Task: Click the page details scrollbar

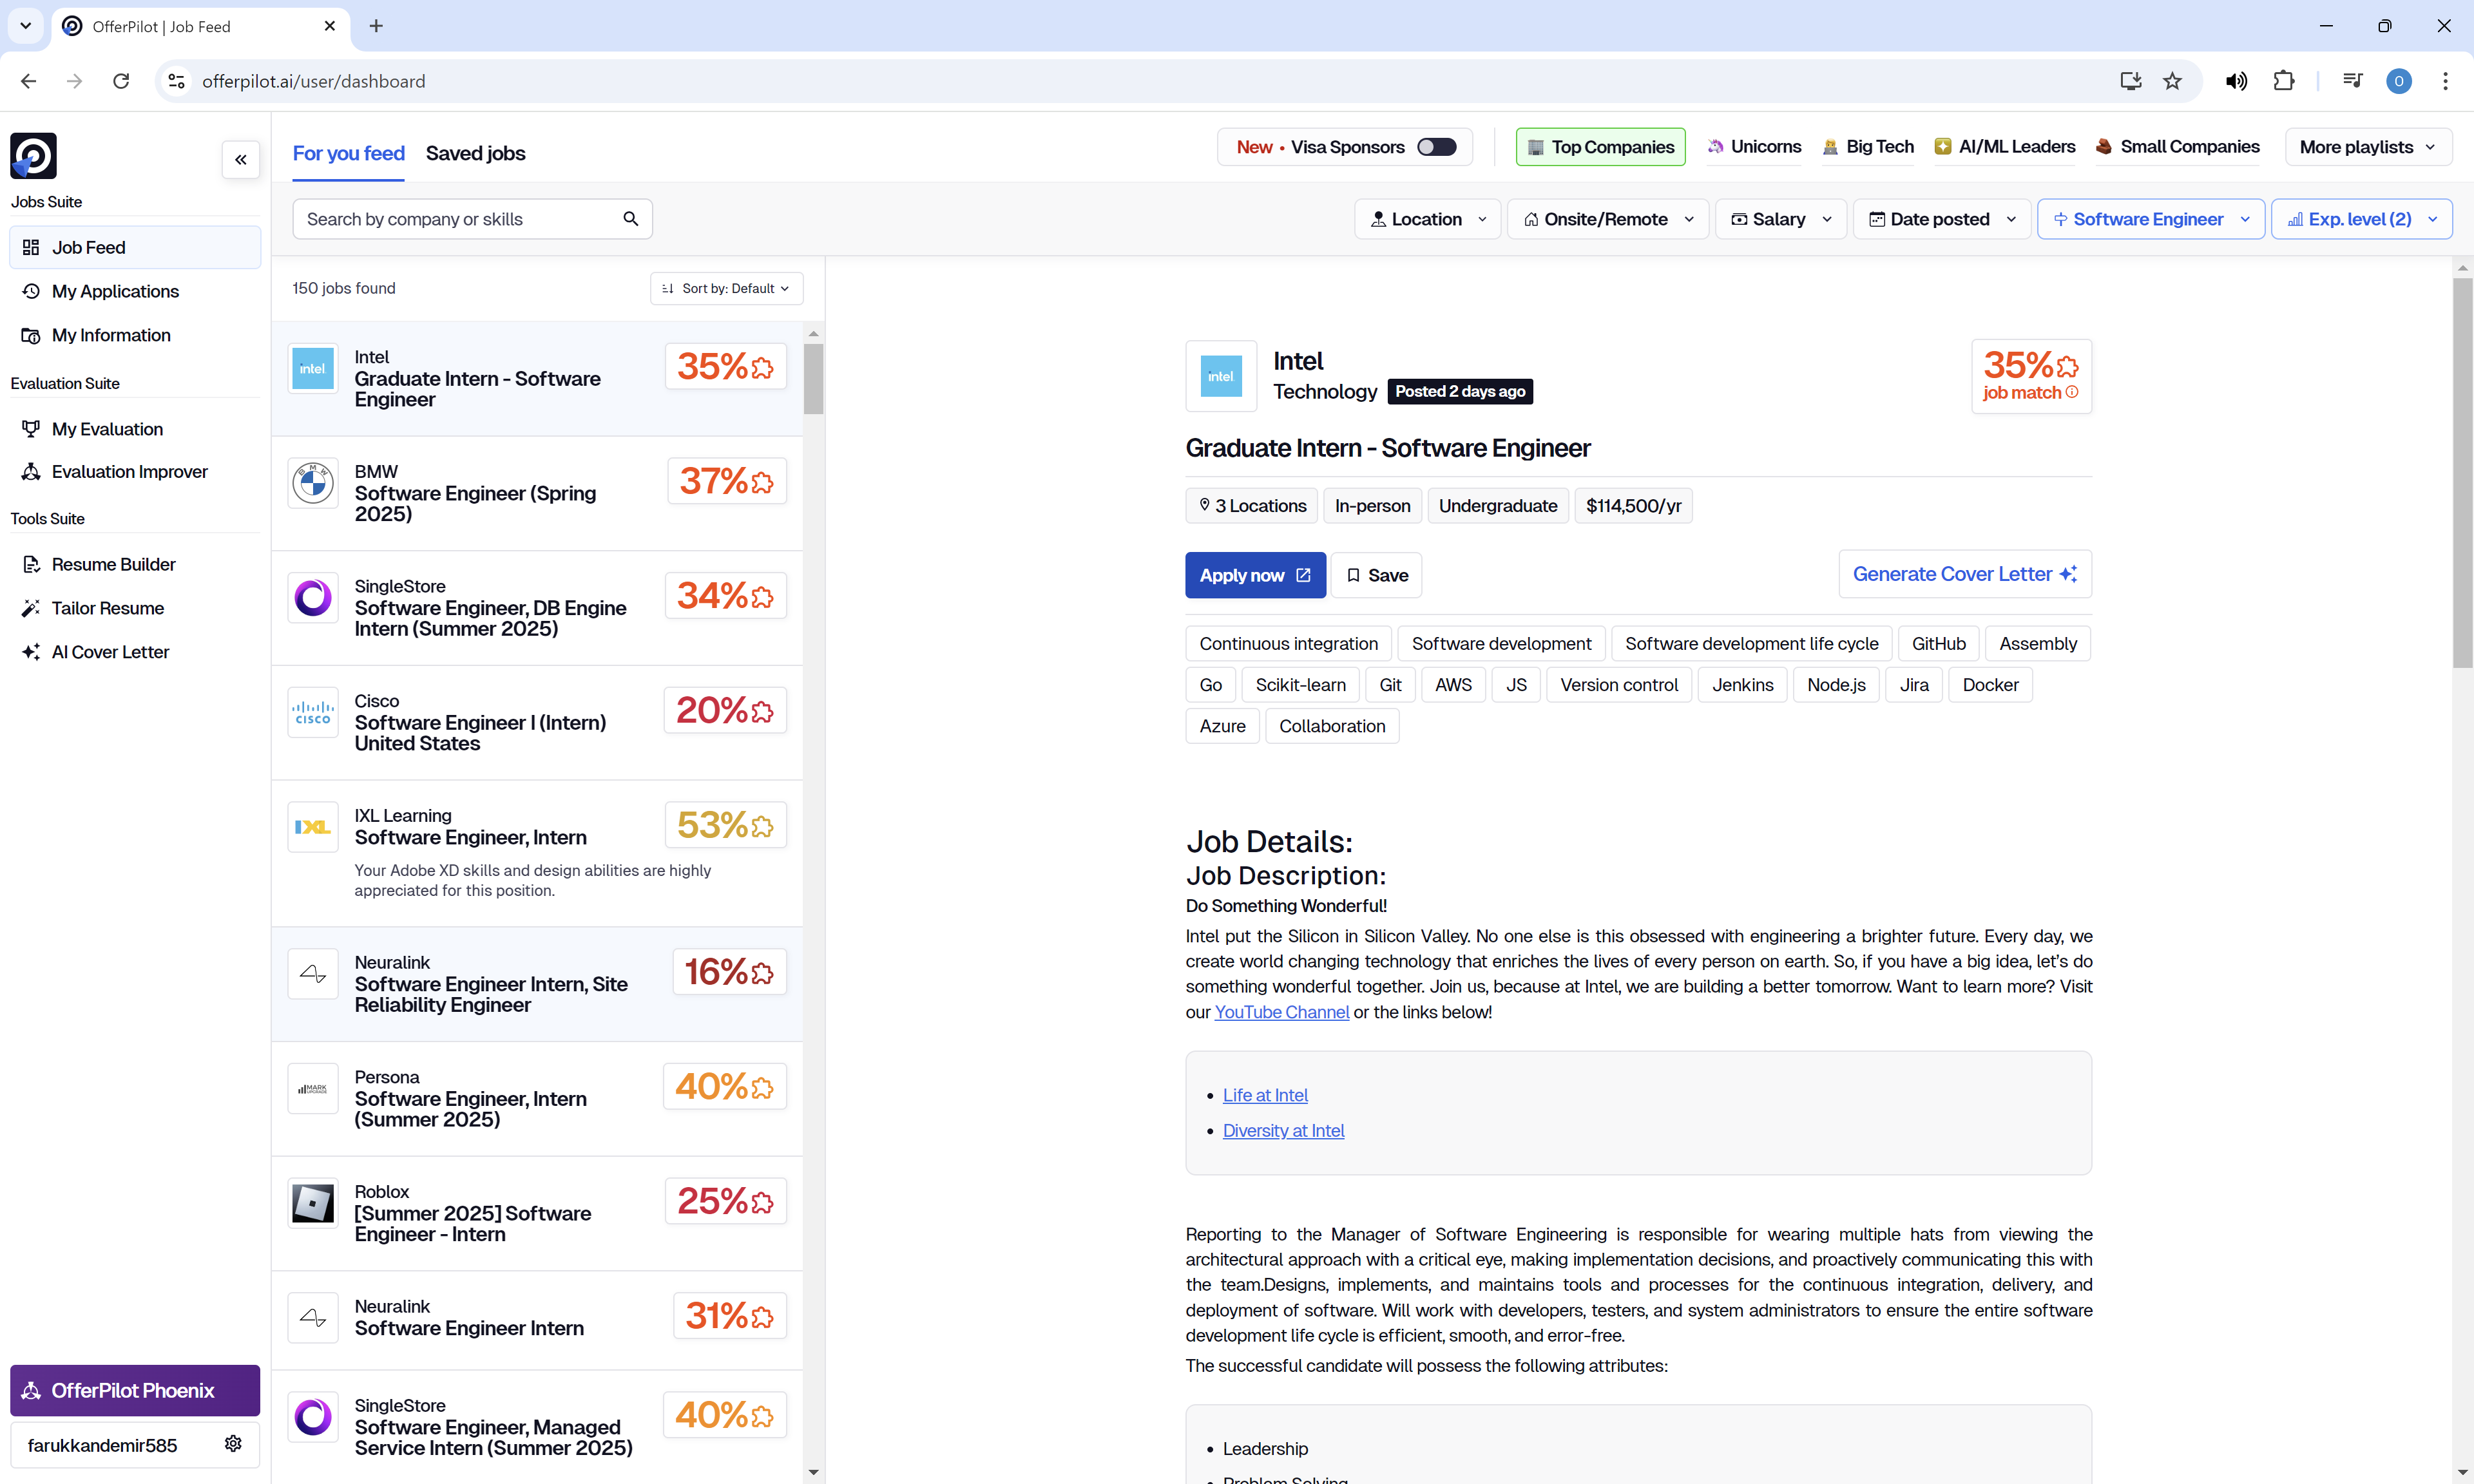Action: [x=2462, y=472]
